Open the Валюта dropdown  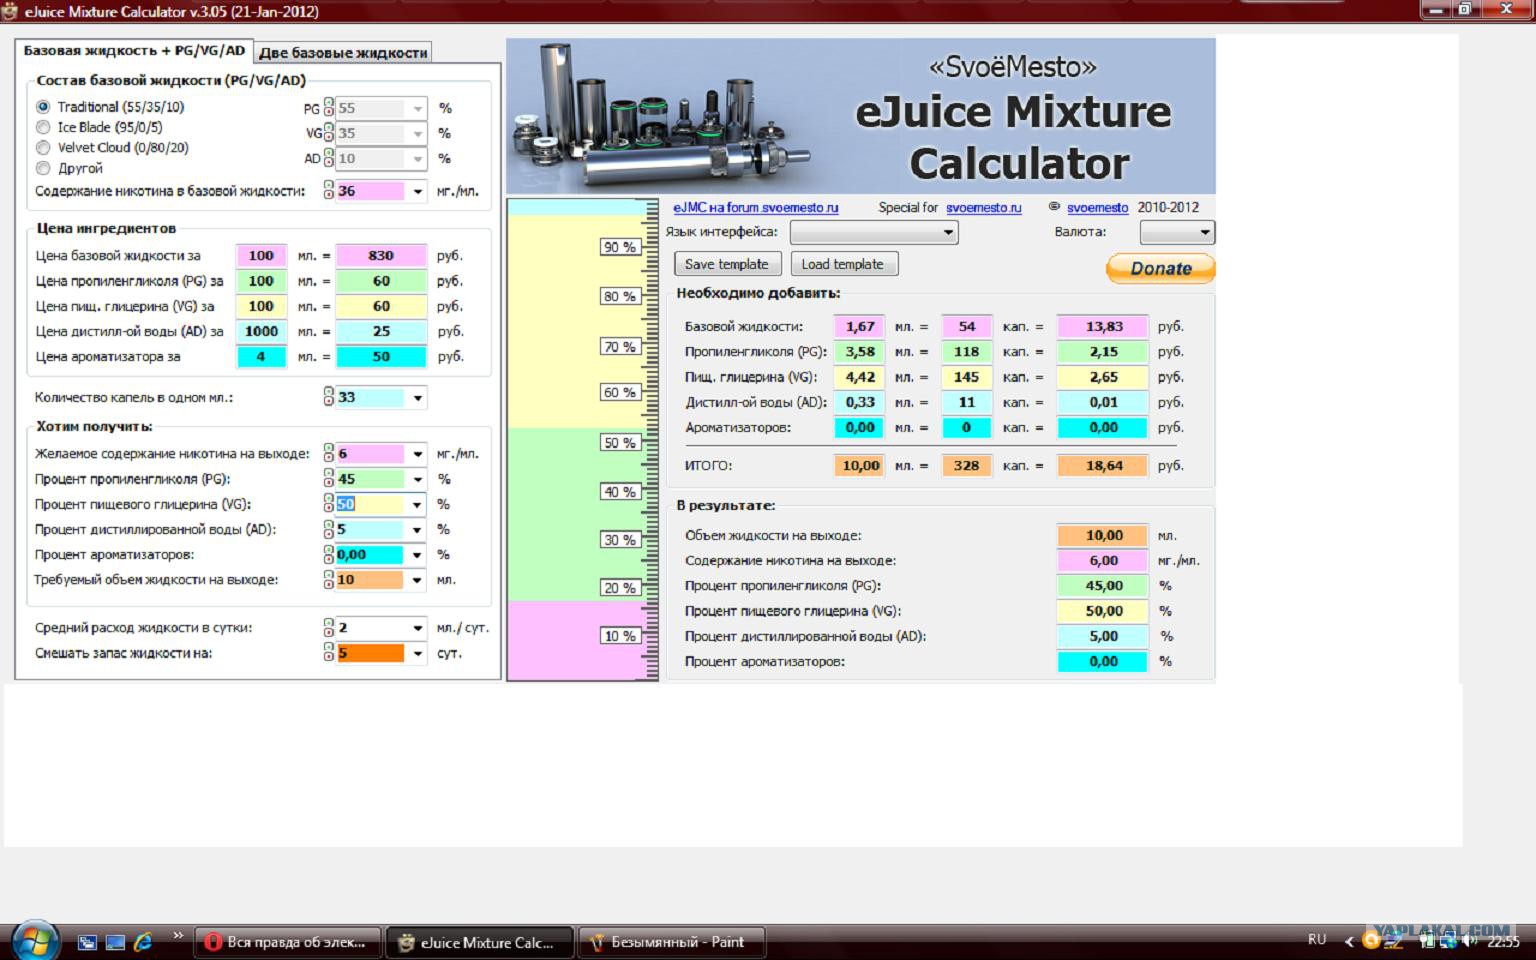1177,232
